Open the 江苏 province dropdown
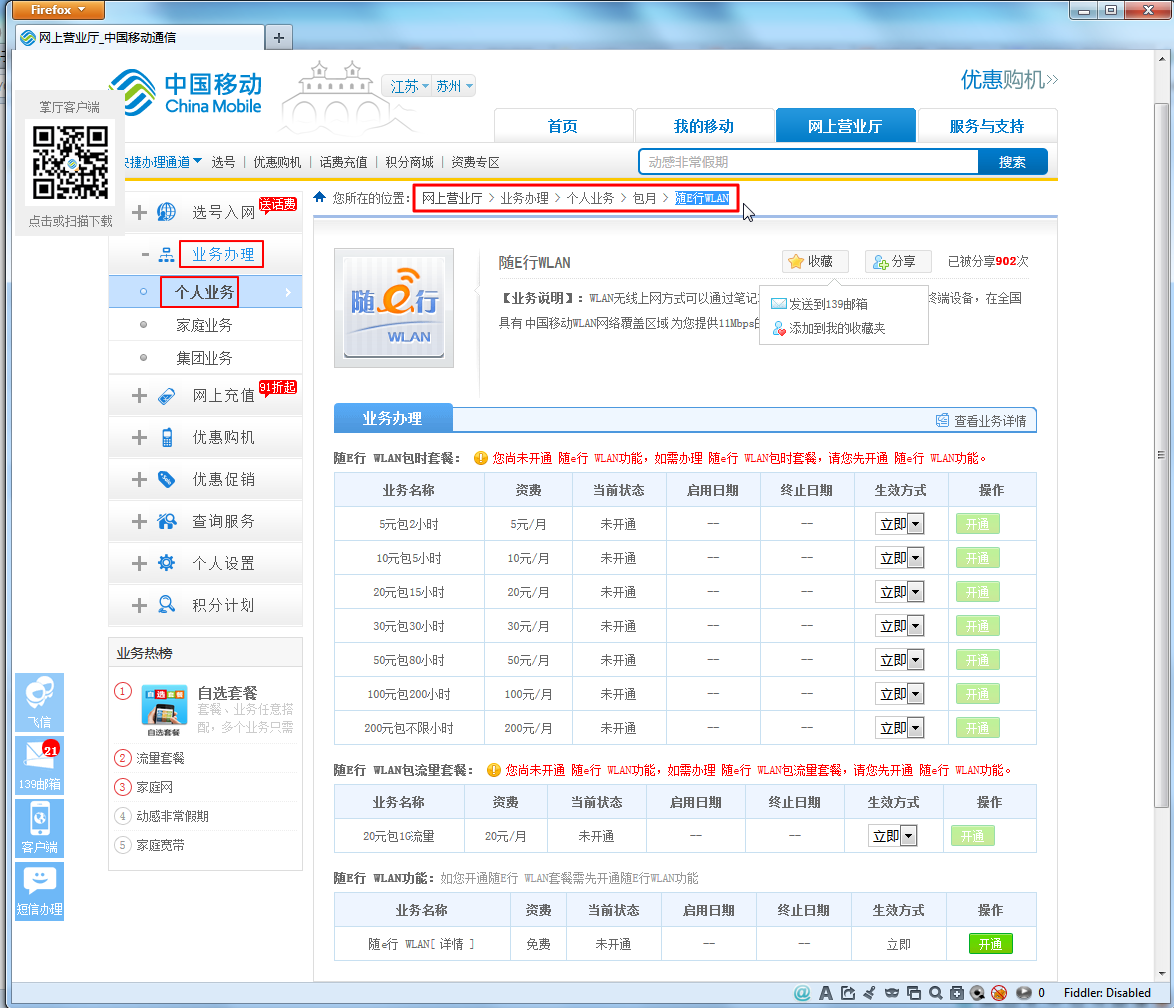 pyautogui.click(x=409, y=86)
